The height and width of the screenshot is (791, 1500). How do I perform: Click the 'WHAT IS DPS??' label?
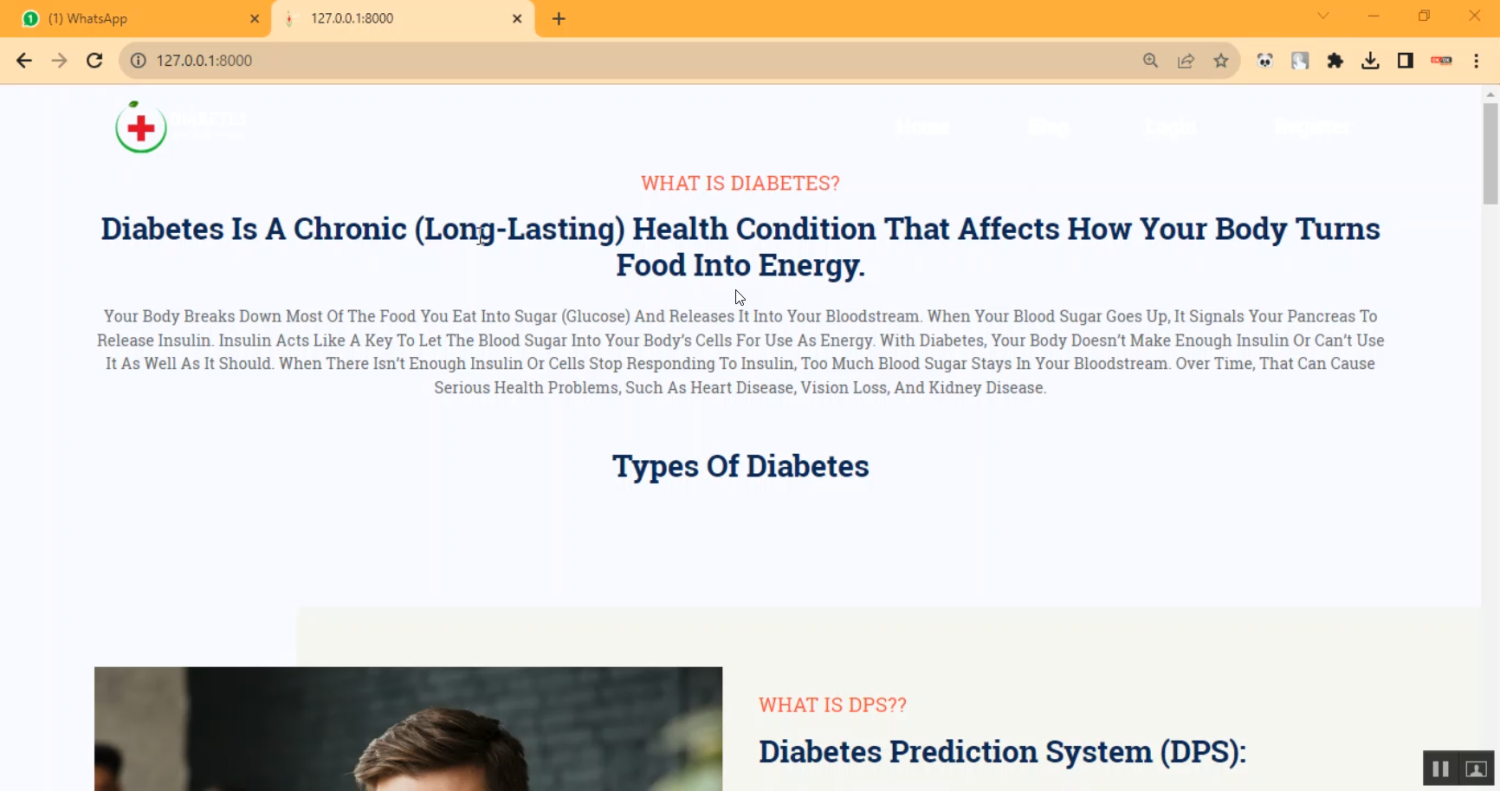click(832, 705)
